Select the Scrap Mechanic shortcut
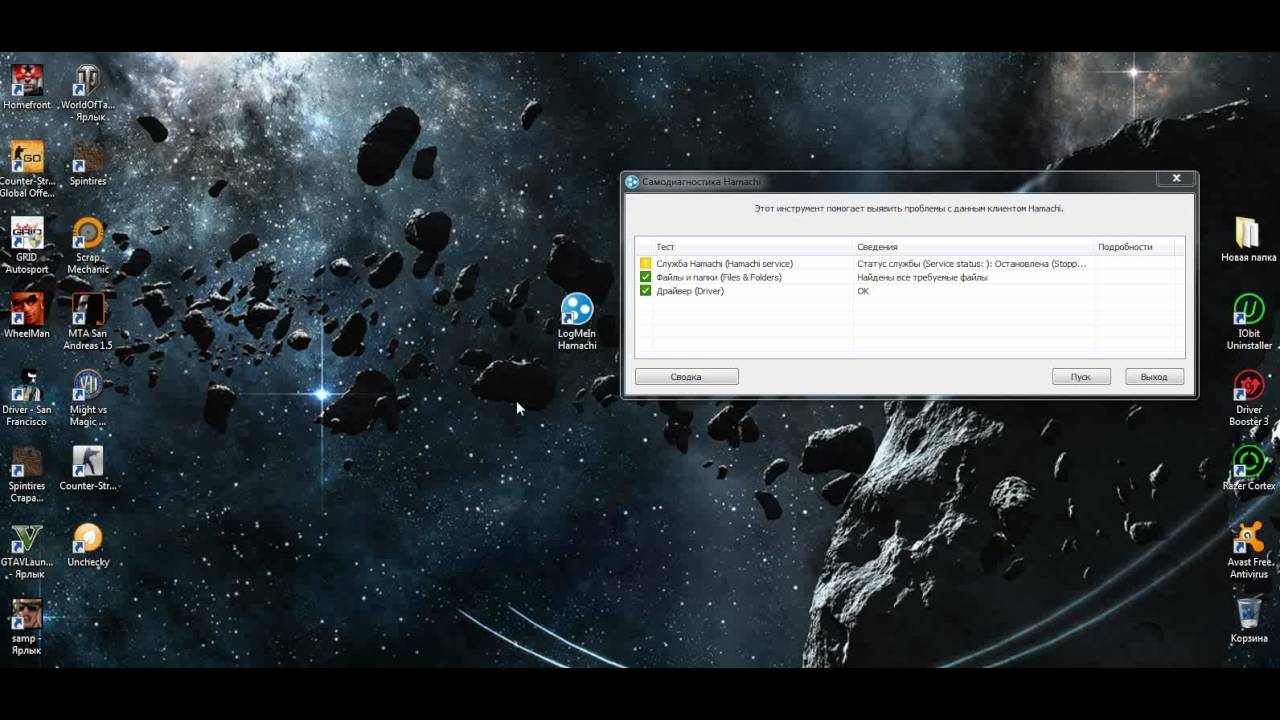 click(x=88, y=245)
